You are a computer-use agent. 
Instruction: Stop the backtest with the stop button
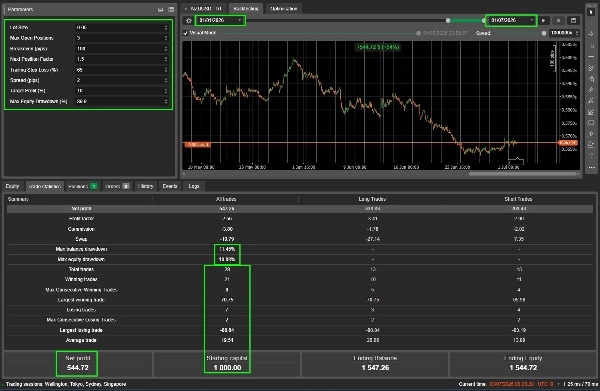coord(558,21)
